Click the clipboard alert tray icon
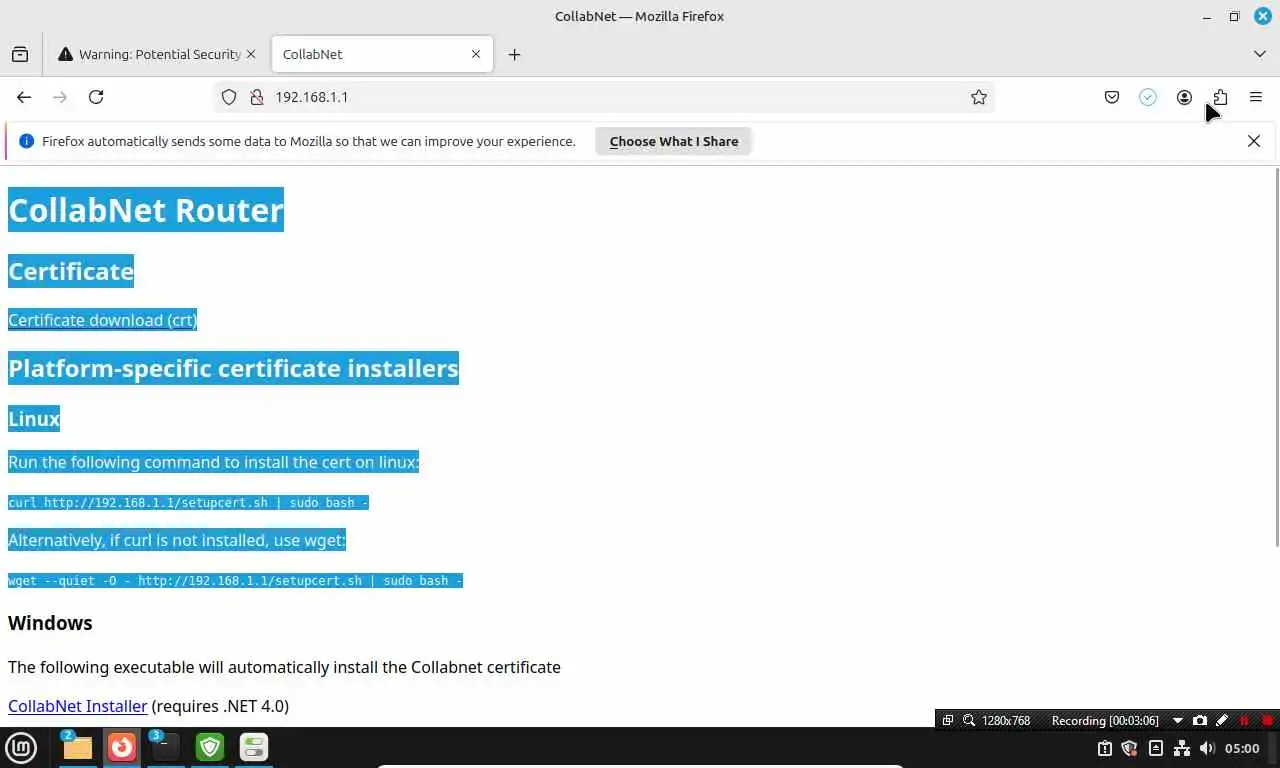This screenshot has height=768, width=1280. pyautogui.click(x=1104, y=748)
